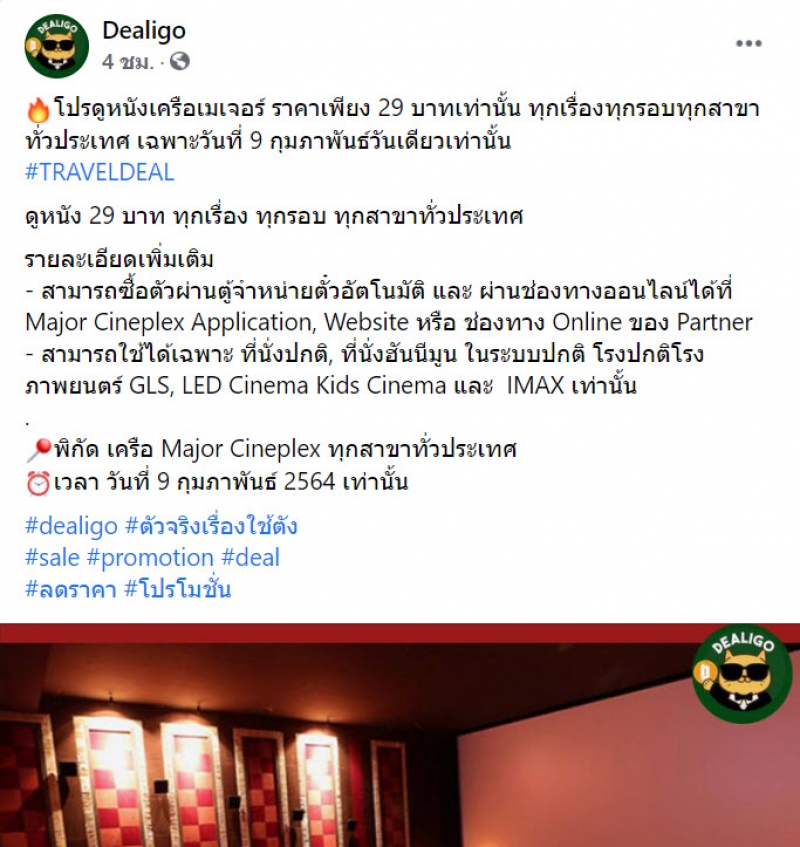The image size is (800, 847).
Task: Click the #sale hashtag
Action: coord(52,557)
